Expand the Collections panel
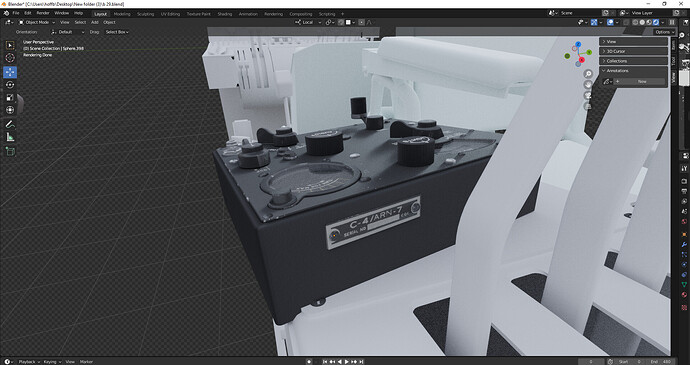This screenshot has width=690, height=365. coord(633,61)
